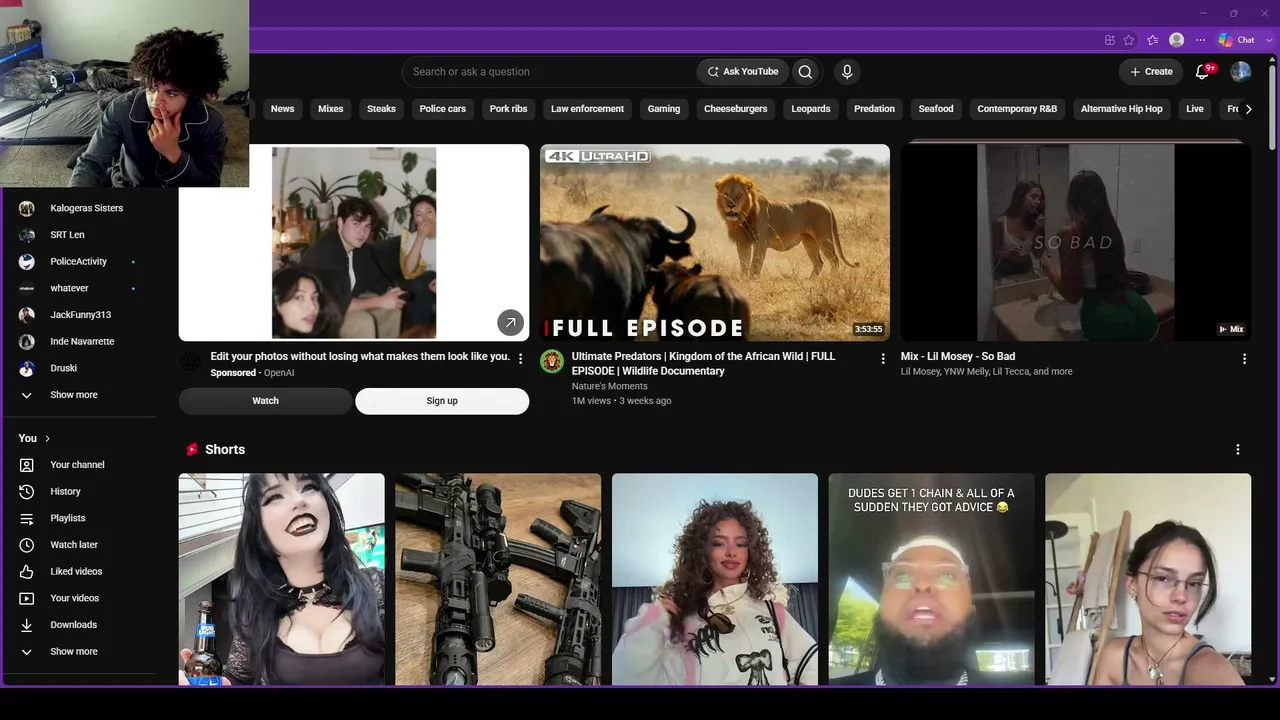Open options menu for Ultimate Predators video
Screen dimensions: 1280x720
tap(883, 359)
